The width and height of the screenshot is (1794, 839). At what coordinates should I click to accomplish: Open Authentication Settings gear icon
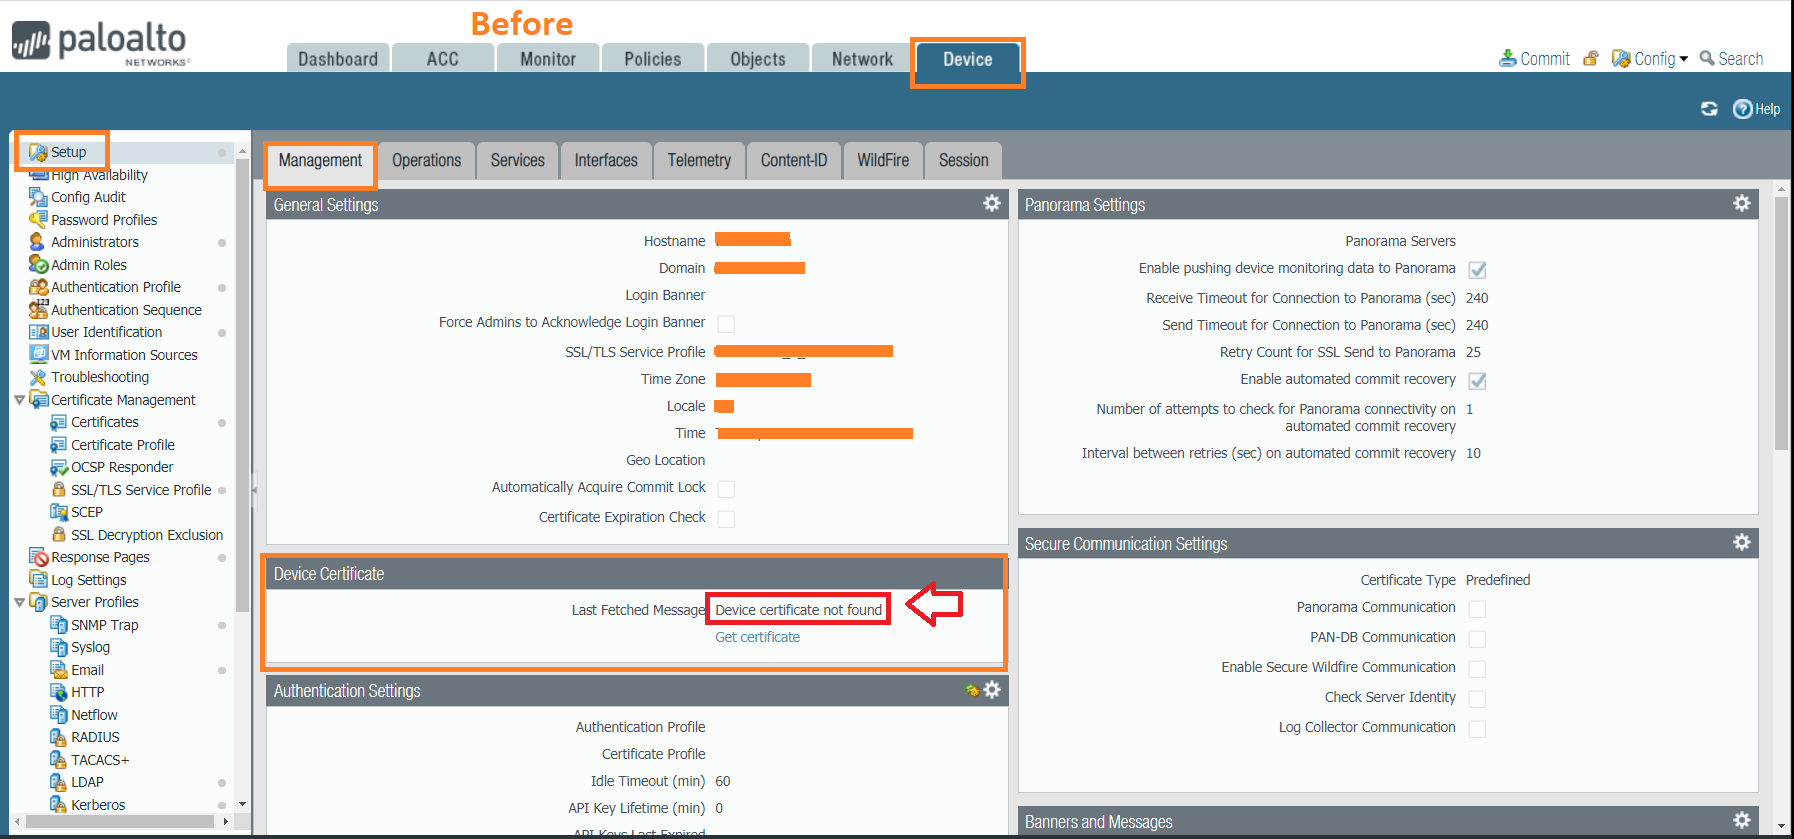pyautogui.click(x=991, y=689)
